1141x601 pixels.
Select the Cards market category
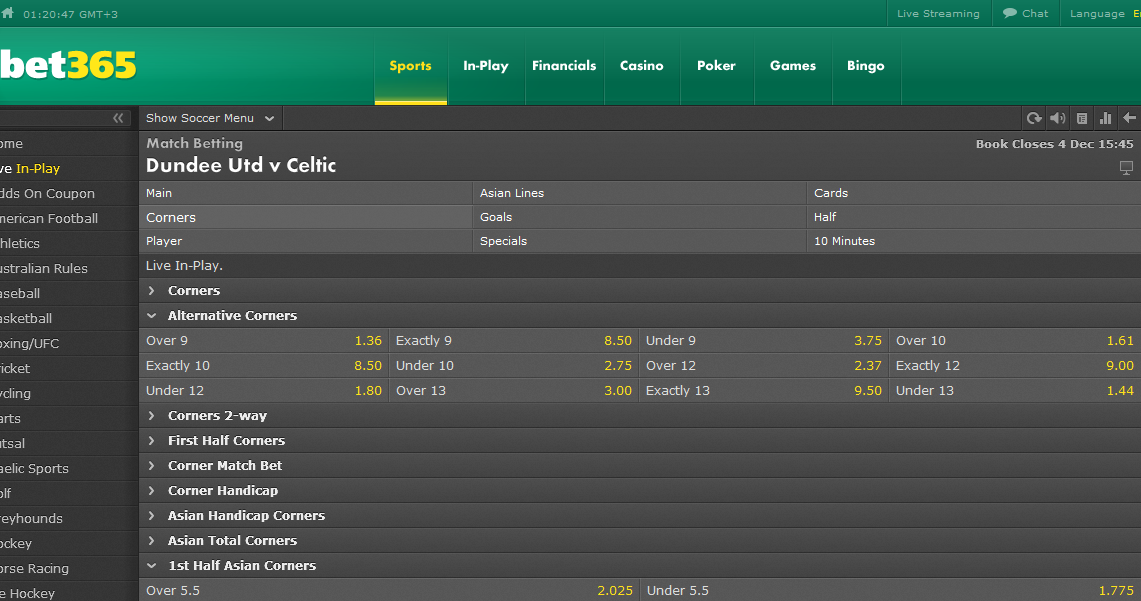coord(974,193)
